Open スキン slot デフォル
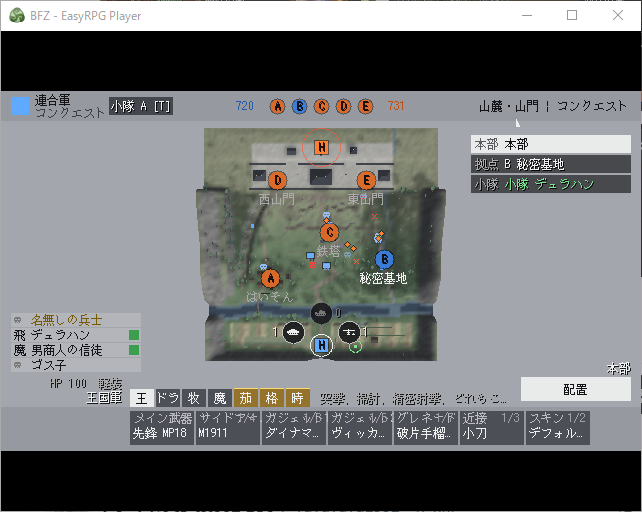The height and width of the screenshot is (512, 642). 558,428
